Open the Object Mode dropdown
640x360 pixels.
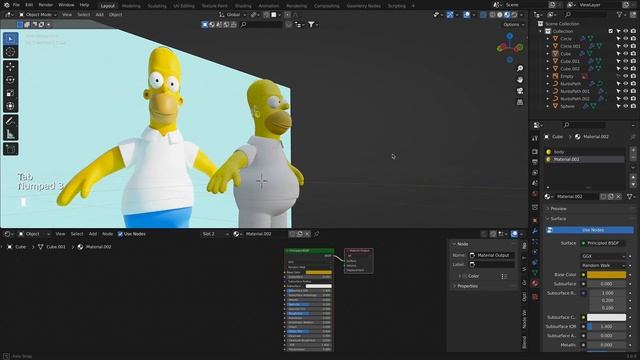(38, 15)
